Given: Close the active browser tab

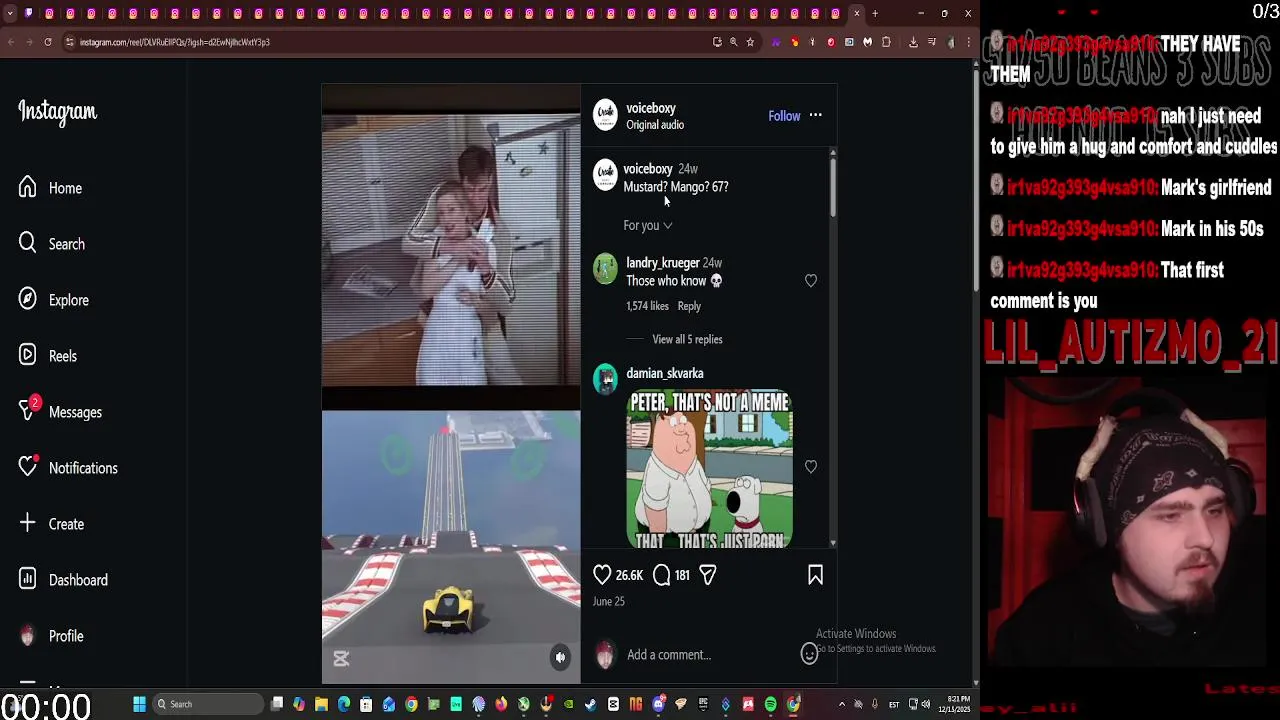Looking at the screenshot, I should tap(856, 13).
